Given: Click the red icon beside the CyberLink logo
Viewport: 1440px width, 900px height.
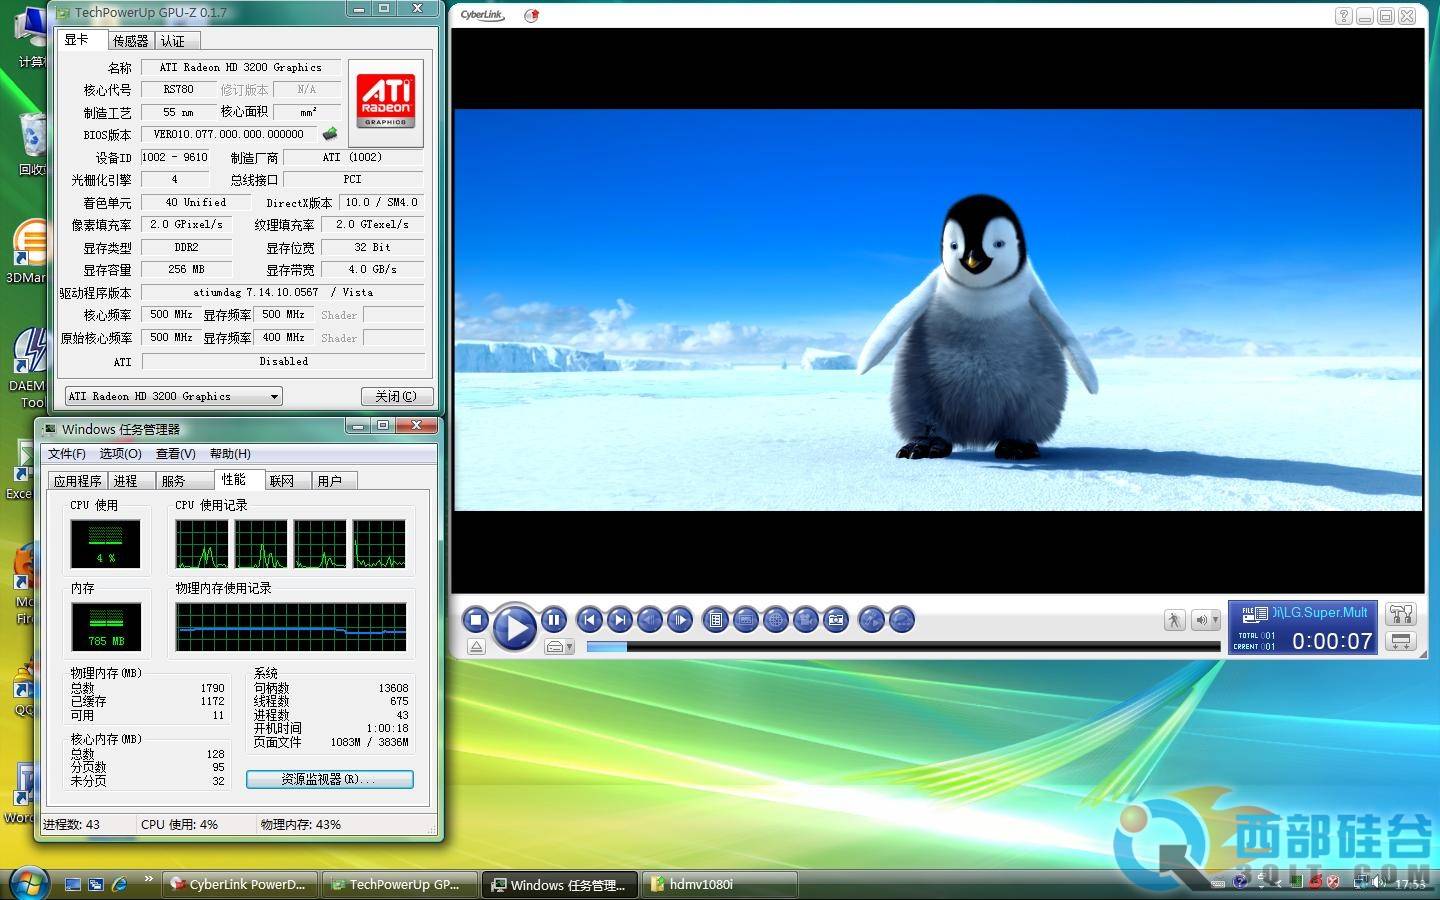Looking at the screenshot, I should click(x=531, y=15).
